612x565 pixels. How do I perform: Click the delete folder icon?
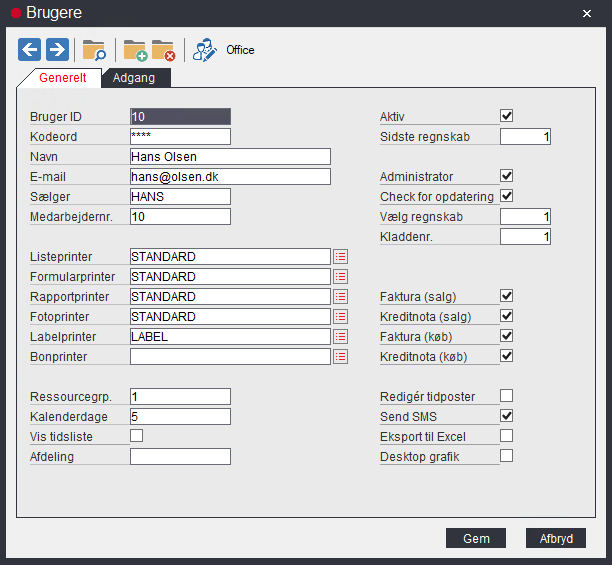click(x=163, y=50)
